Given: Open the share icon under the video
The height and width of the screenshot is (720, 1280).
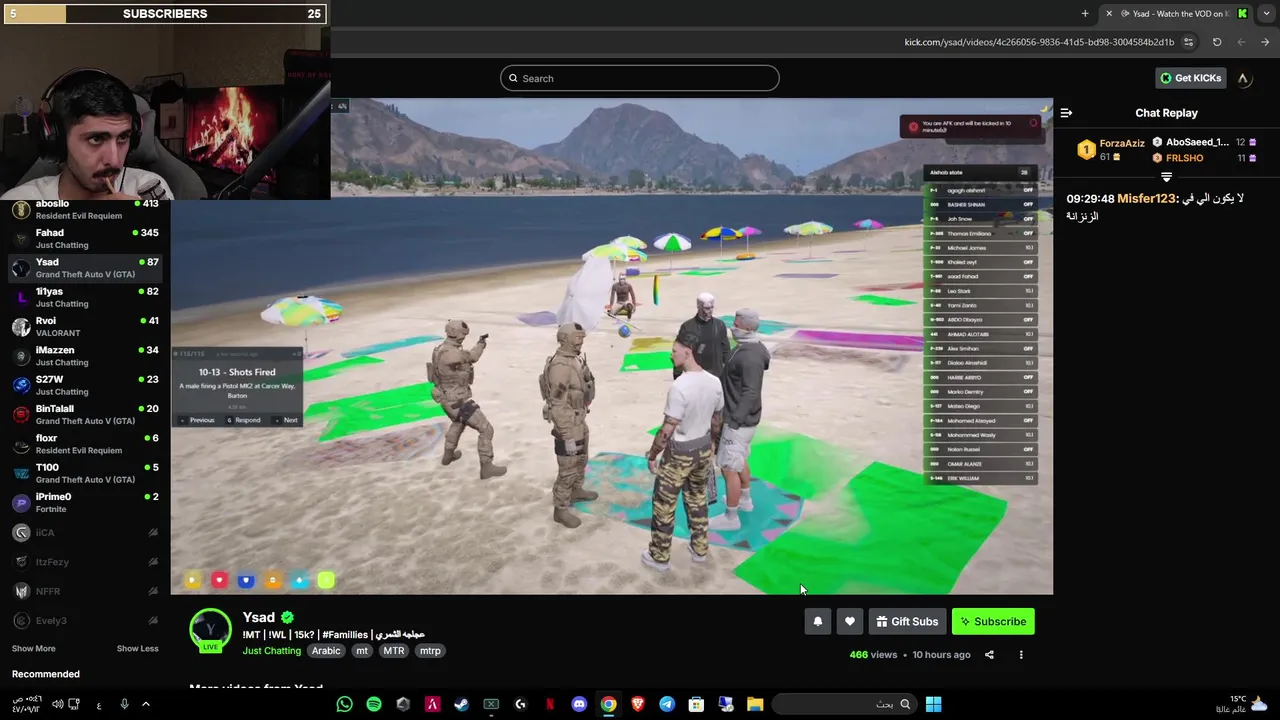Looking at the screenshot, I should point(989,655).
